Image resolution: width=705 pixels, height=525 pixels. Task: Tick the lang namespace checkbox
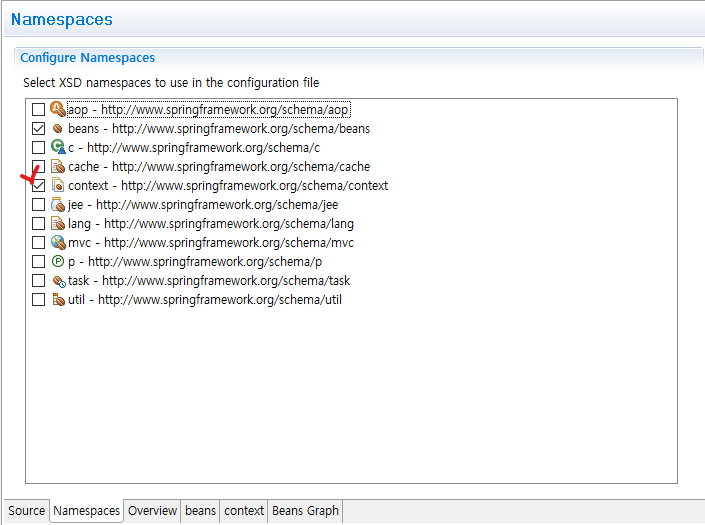[38, 224]
